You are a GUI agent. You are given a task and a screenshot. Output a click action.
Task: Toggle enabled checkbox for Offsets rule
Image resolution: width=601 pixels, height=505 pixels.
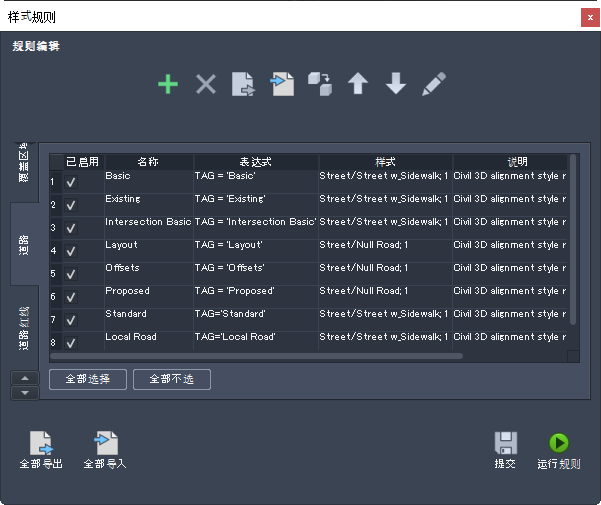(71, 274)
